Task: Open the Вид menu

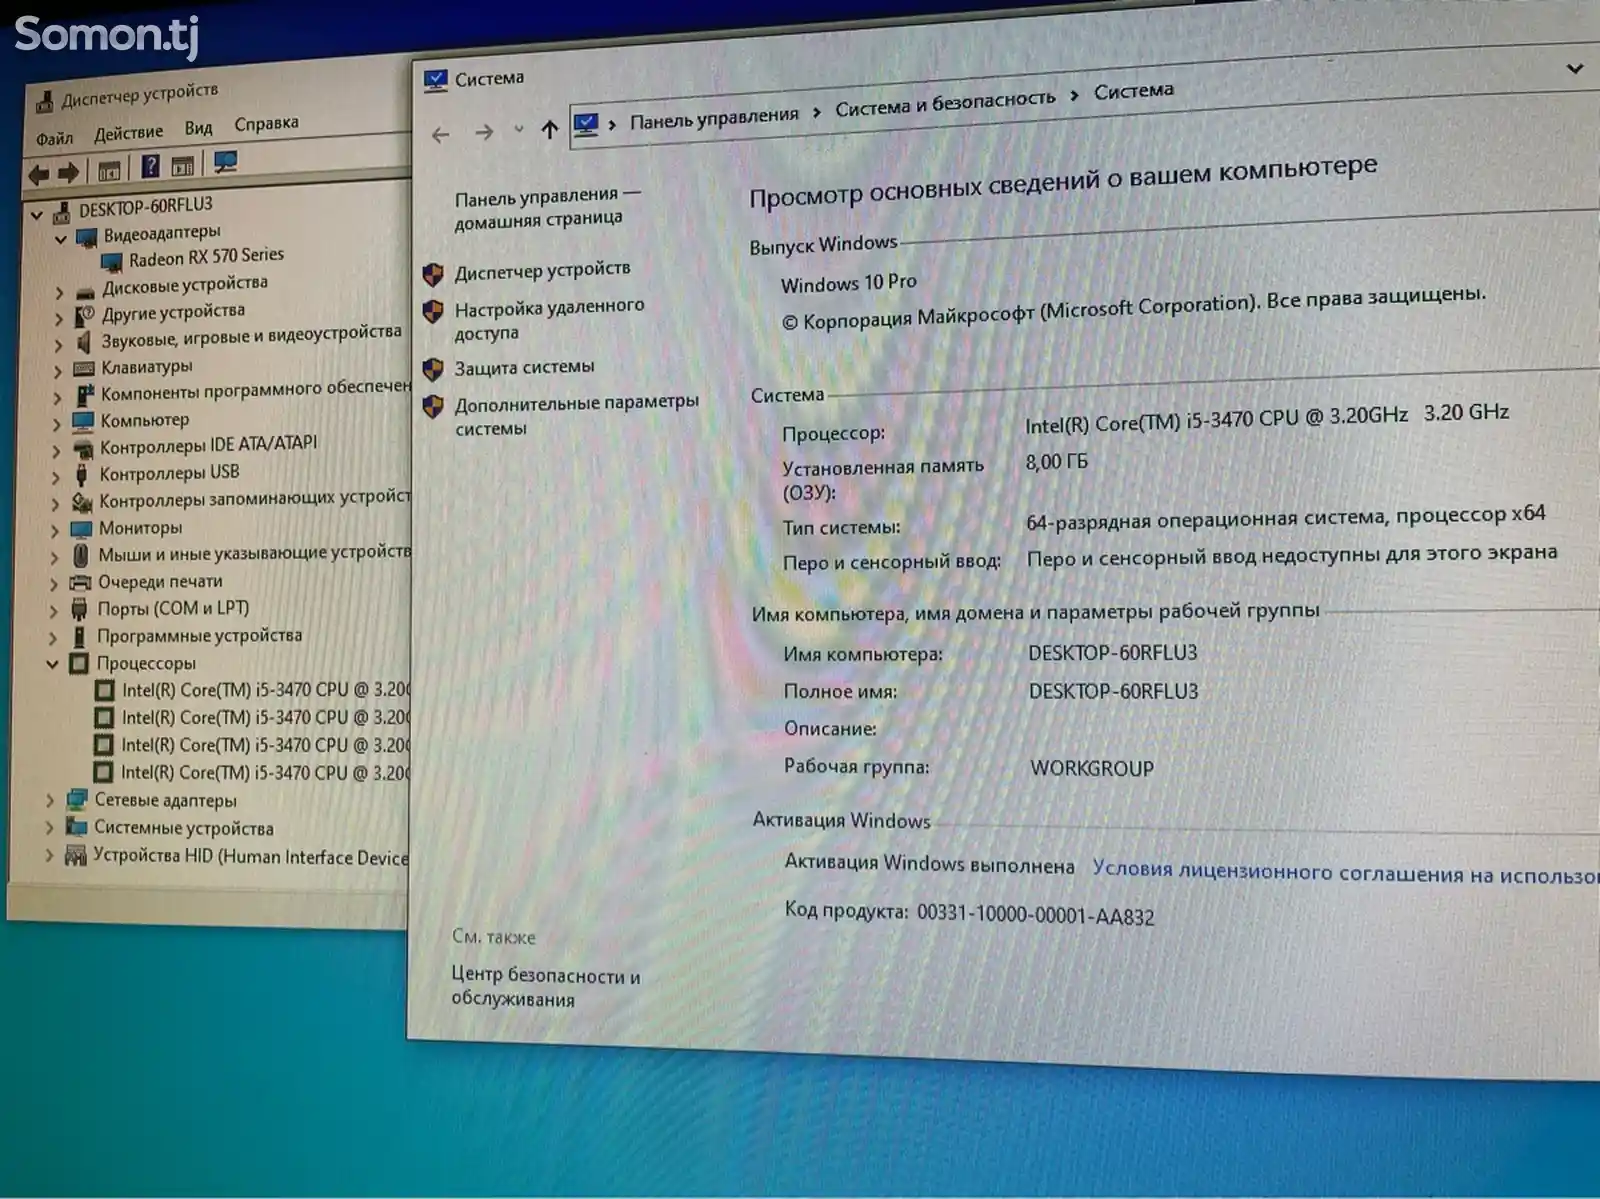Action: pyautogui.click(x=198, y=128)
